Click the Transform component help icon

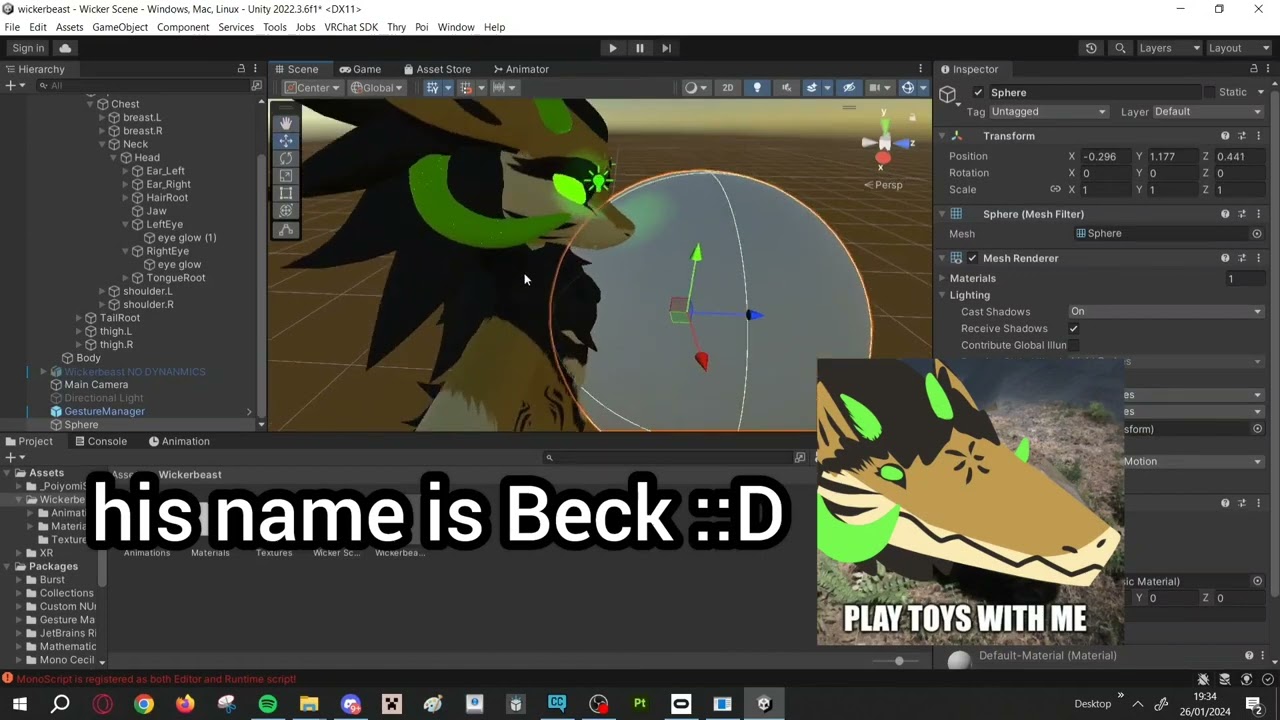coord(1225,136)
